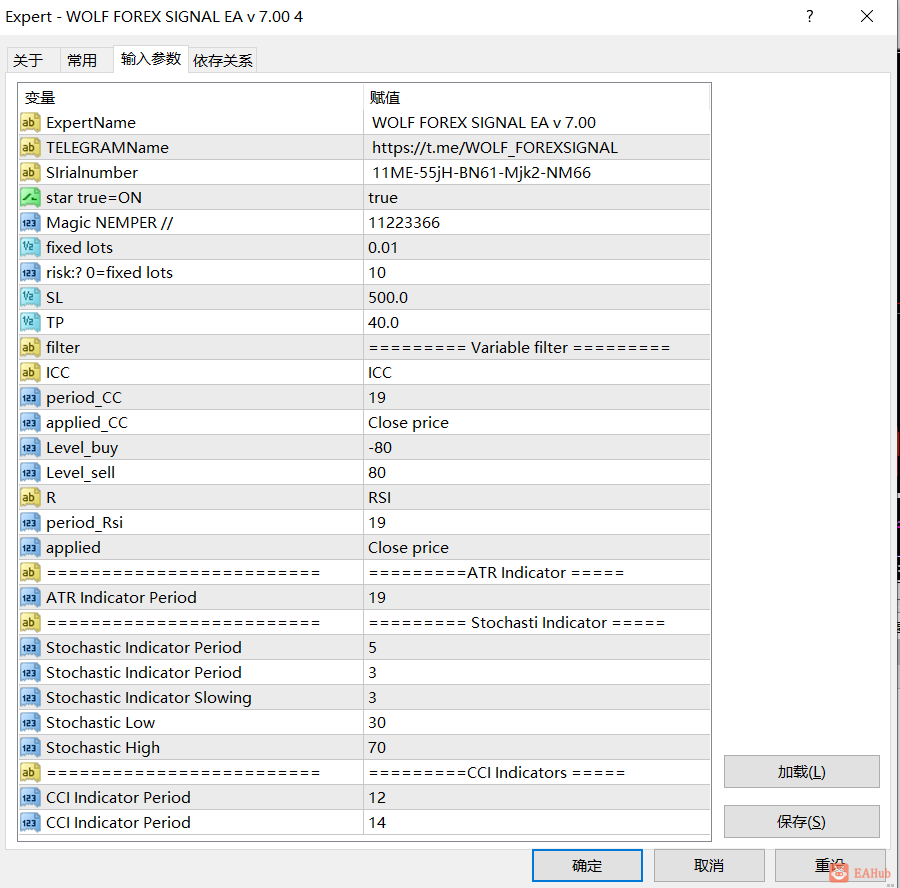Click the icon beside CCI Indicator Period value 14
Viewport: 900px width, 888px height.
(30, 823)
